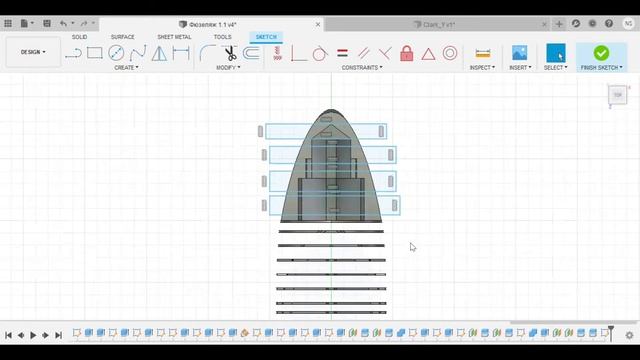This screenshot has width=640, height=360.
Task: Click the Select tool icon
Action: 556,53
